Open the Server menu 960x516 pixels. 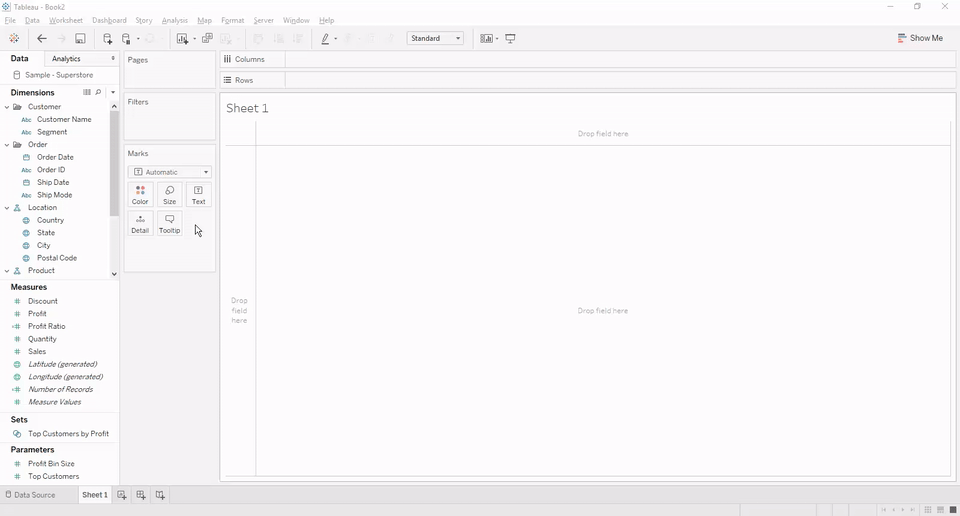[263, 20]
